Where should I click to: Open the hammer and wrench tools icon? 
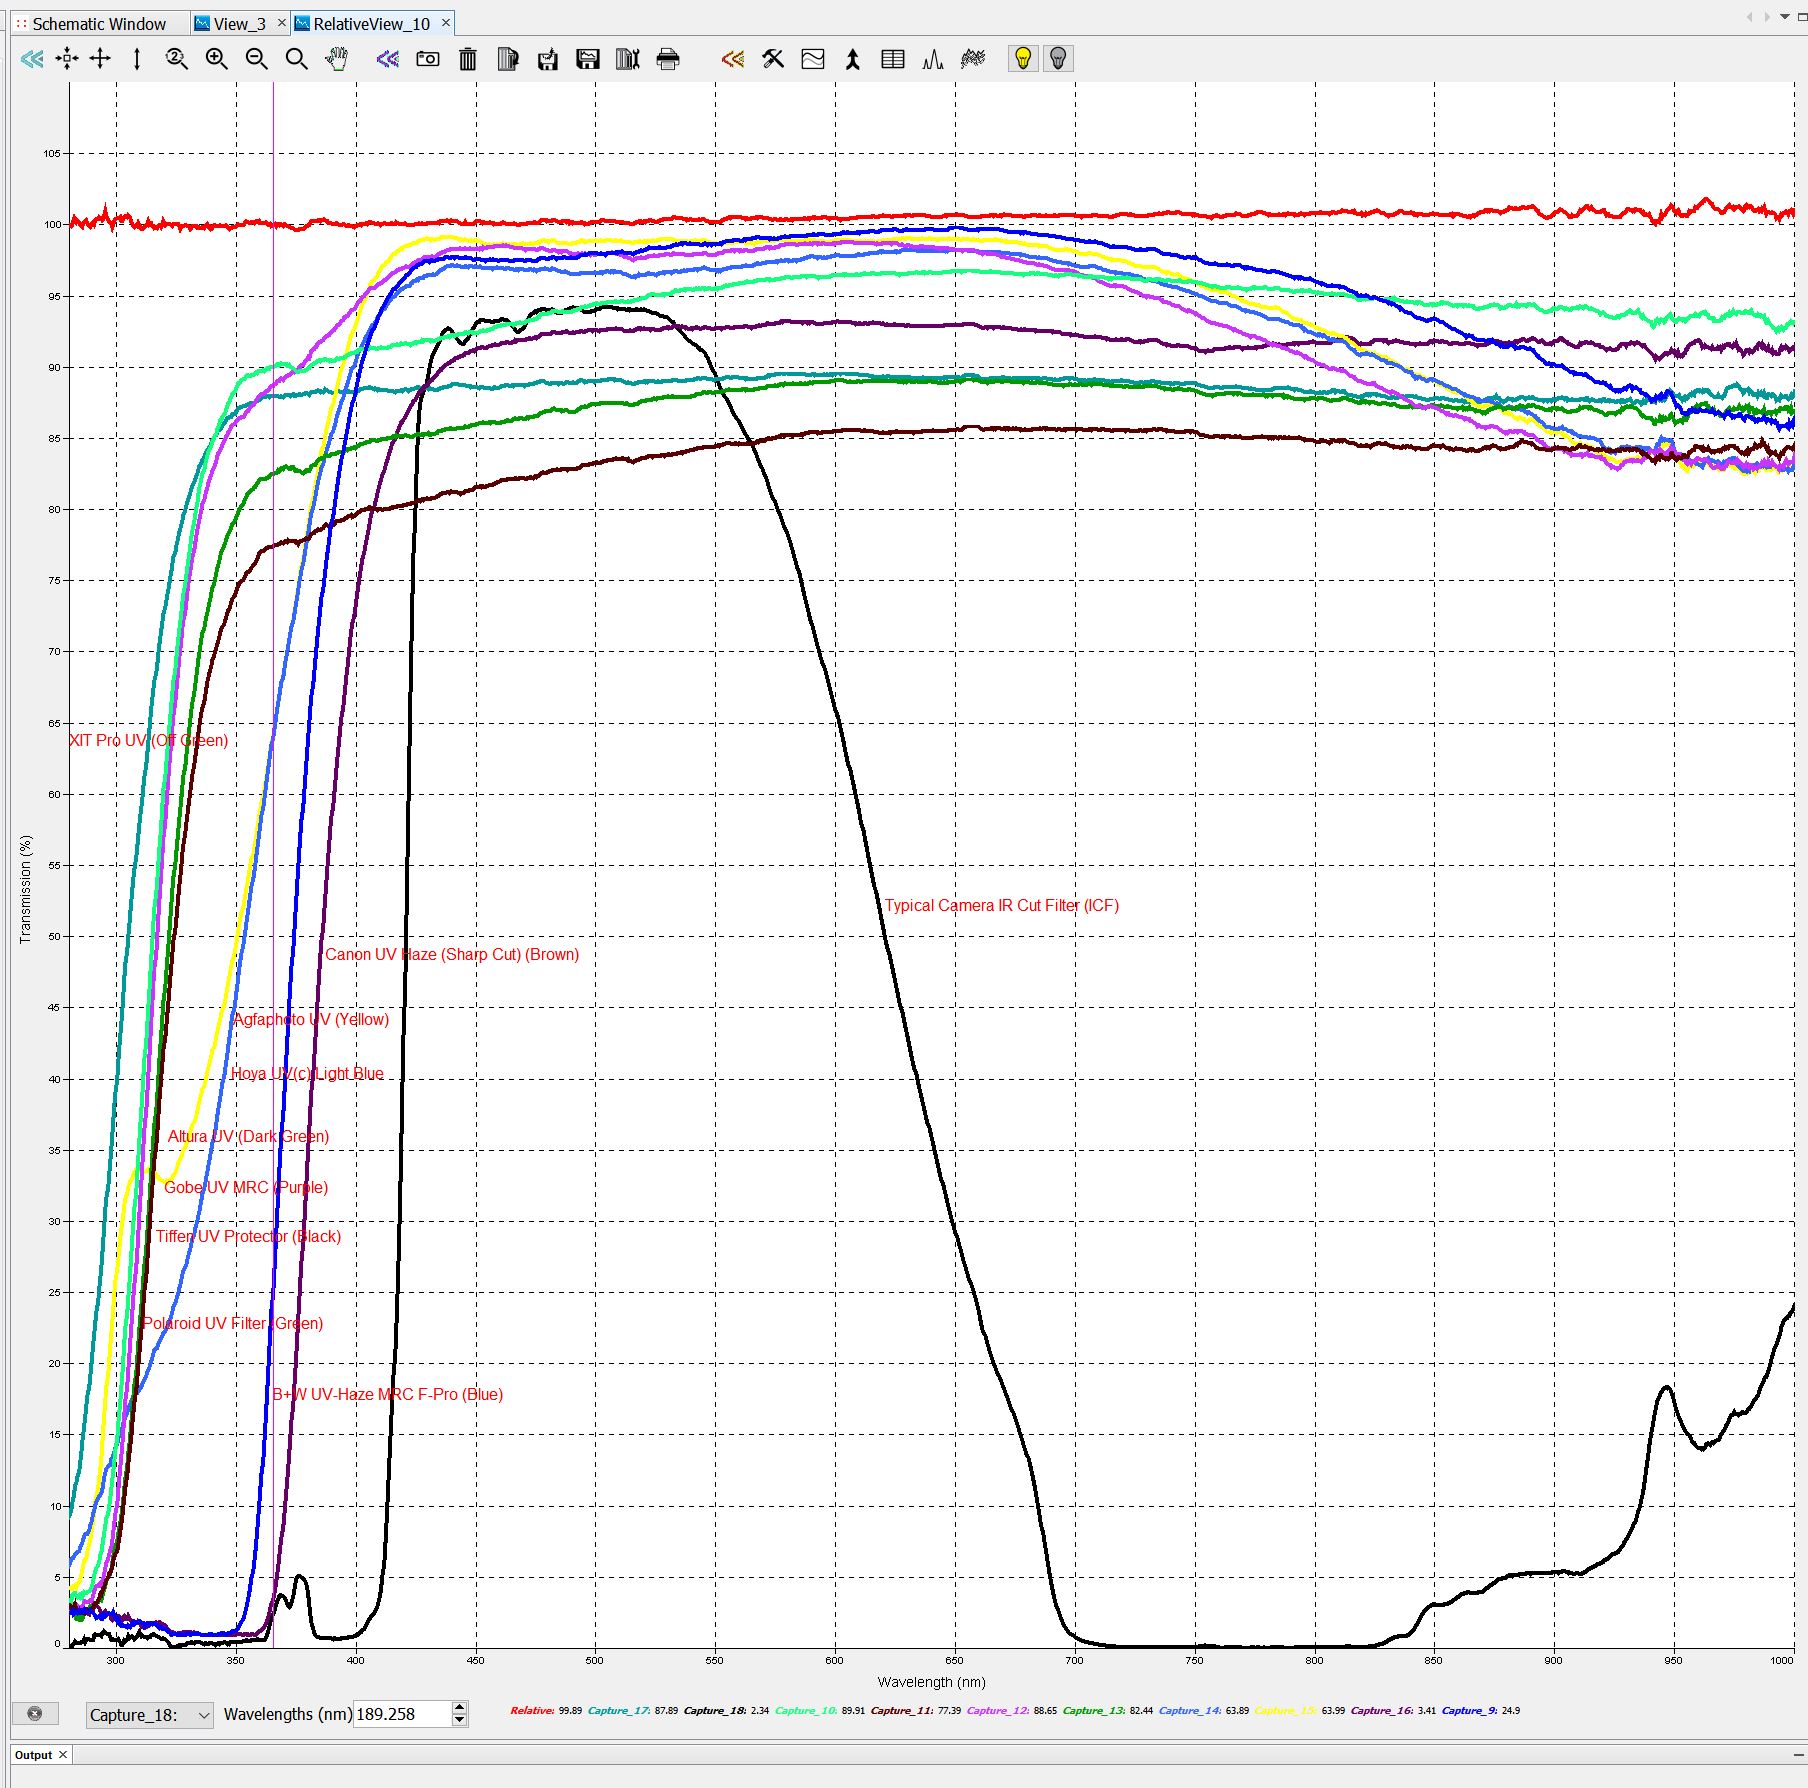pyautogui.click(x=773, y=59)
